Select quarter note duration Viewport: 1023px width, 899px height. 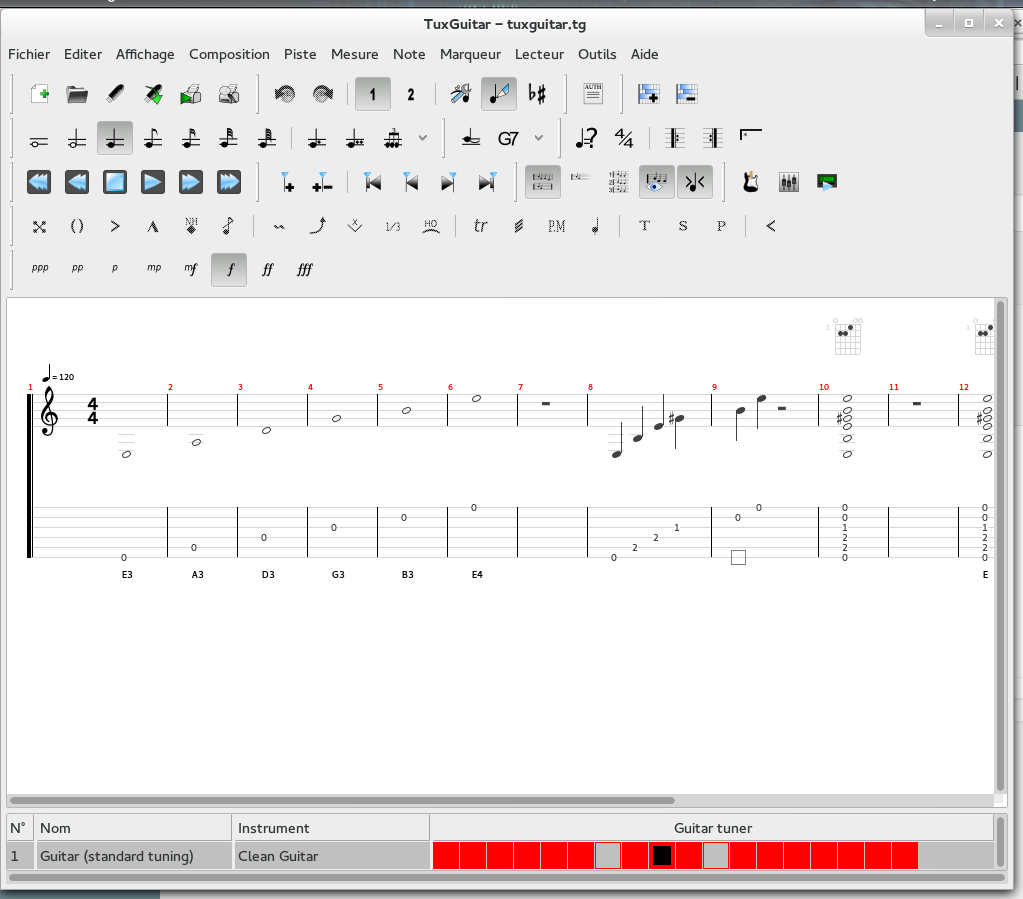(115, 138)
